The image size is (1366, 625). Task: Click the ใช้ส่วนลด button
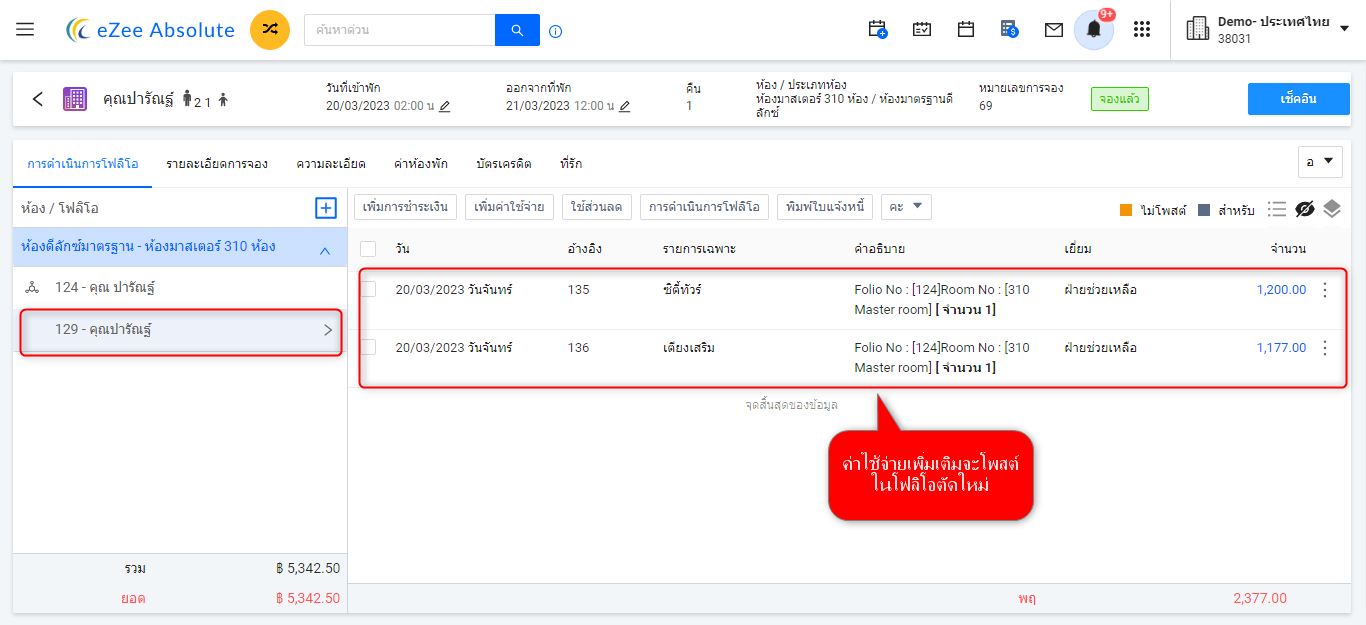(x=597, y=207)
